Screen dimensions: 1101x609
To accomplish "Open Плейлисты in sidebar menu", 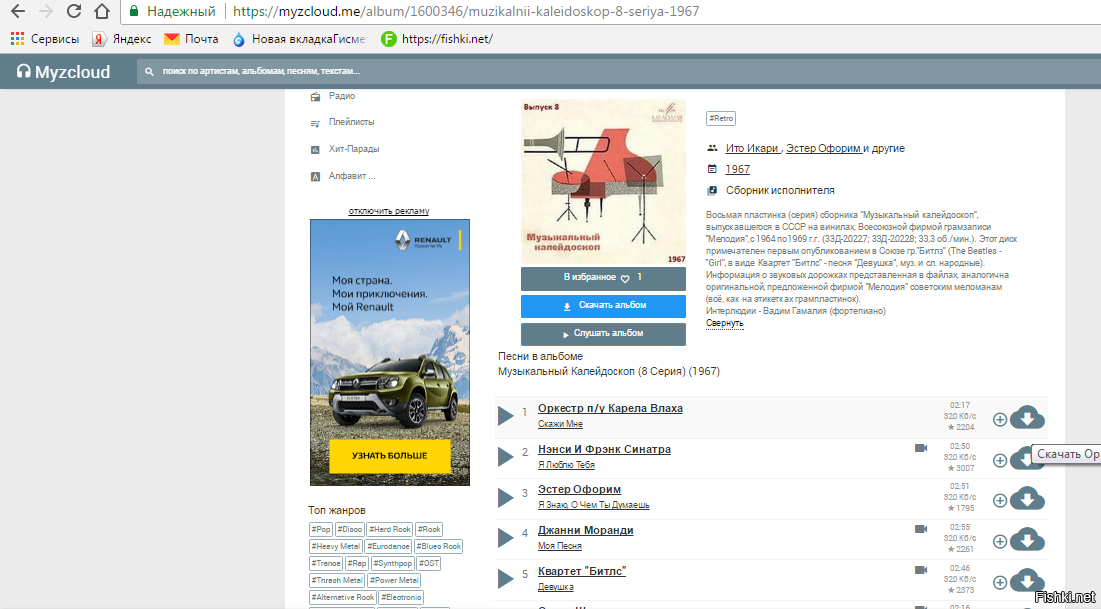I will pyautogui.click(x=343, y=122).
